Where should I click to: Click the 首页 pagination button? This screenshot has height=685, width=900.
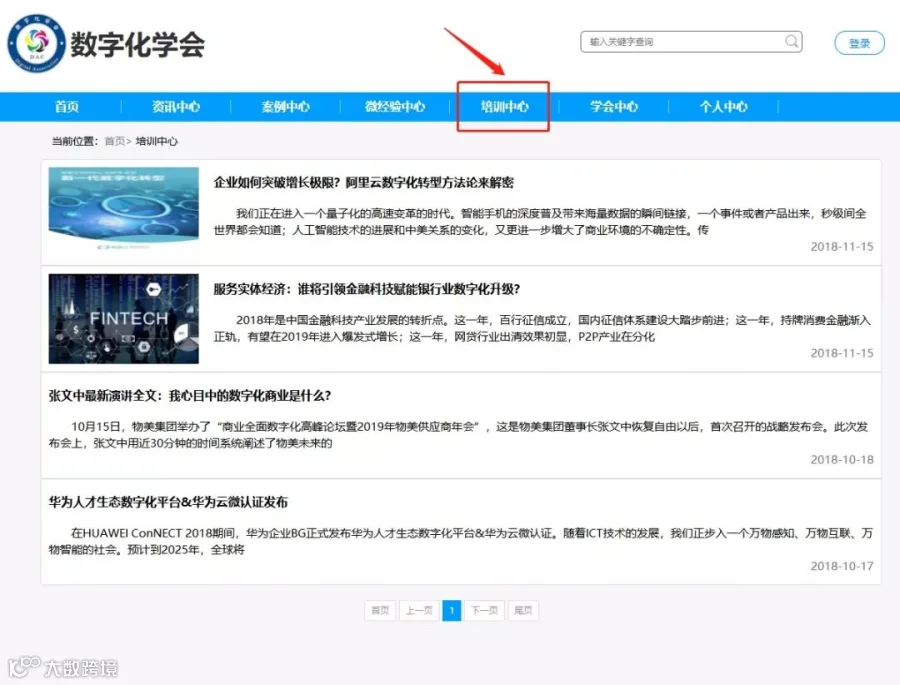(x=380, y=610)
